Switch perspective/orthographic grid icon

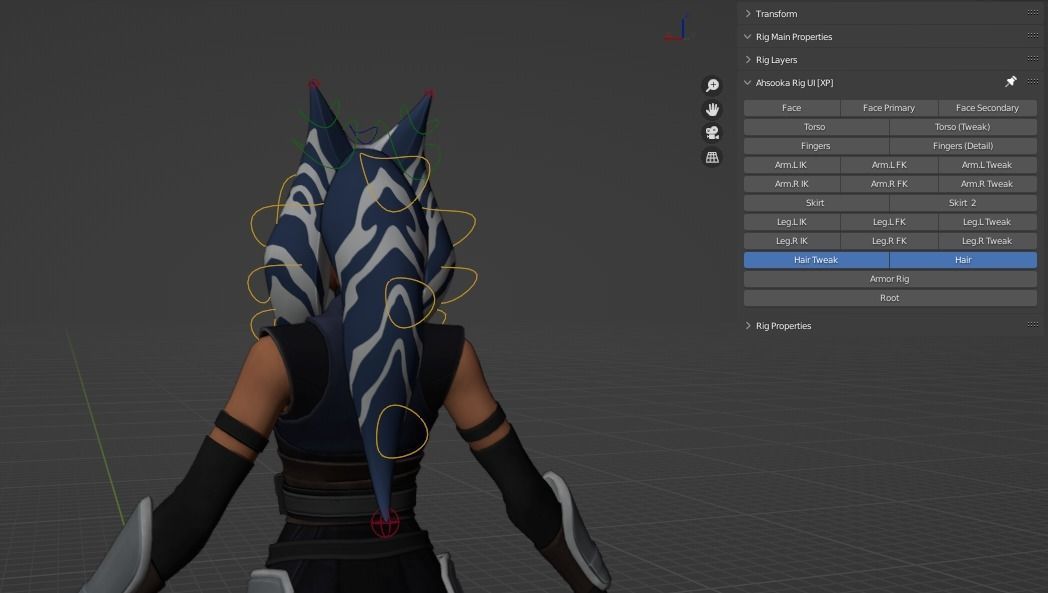[x=712, y=157]
